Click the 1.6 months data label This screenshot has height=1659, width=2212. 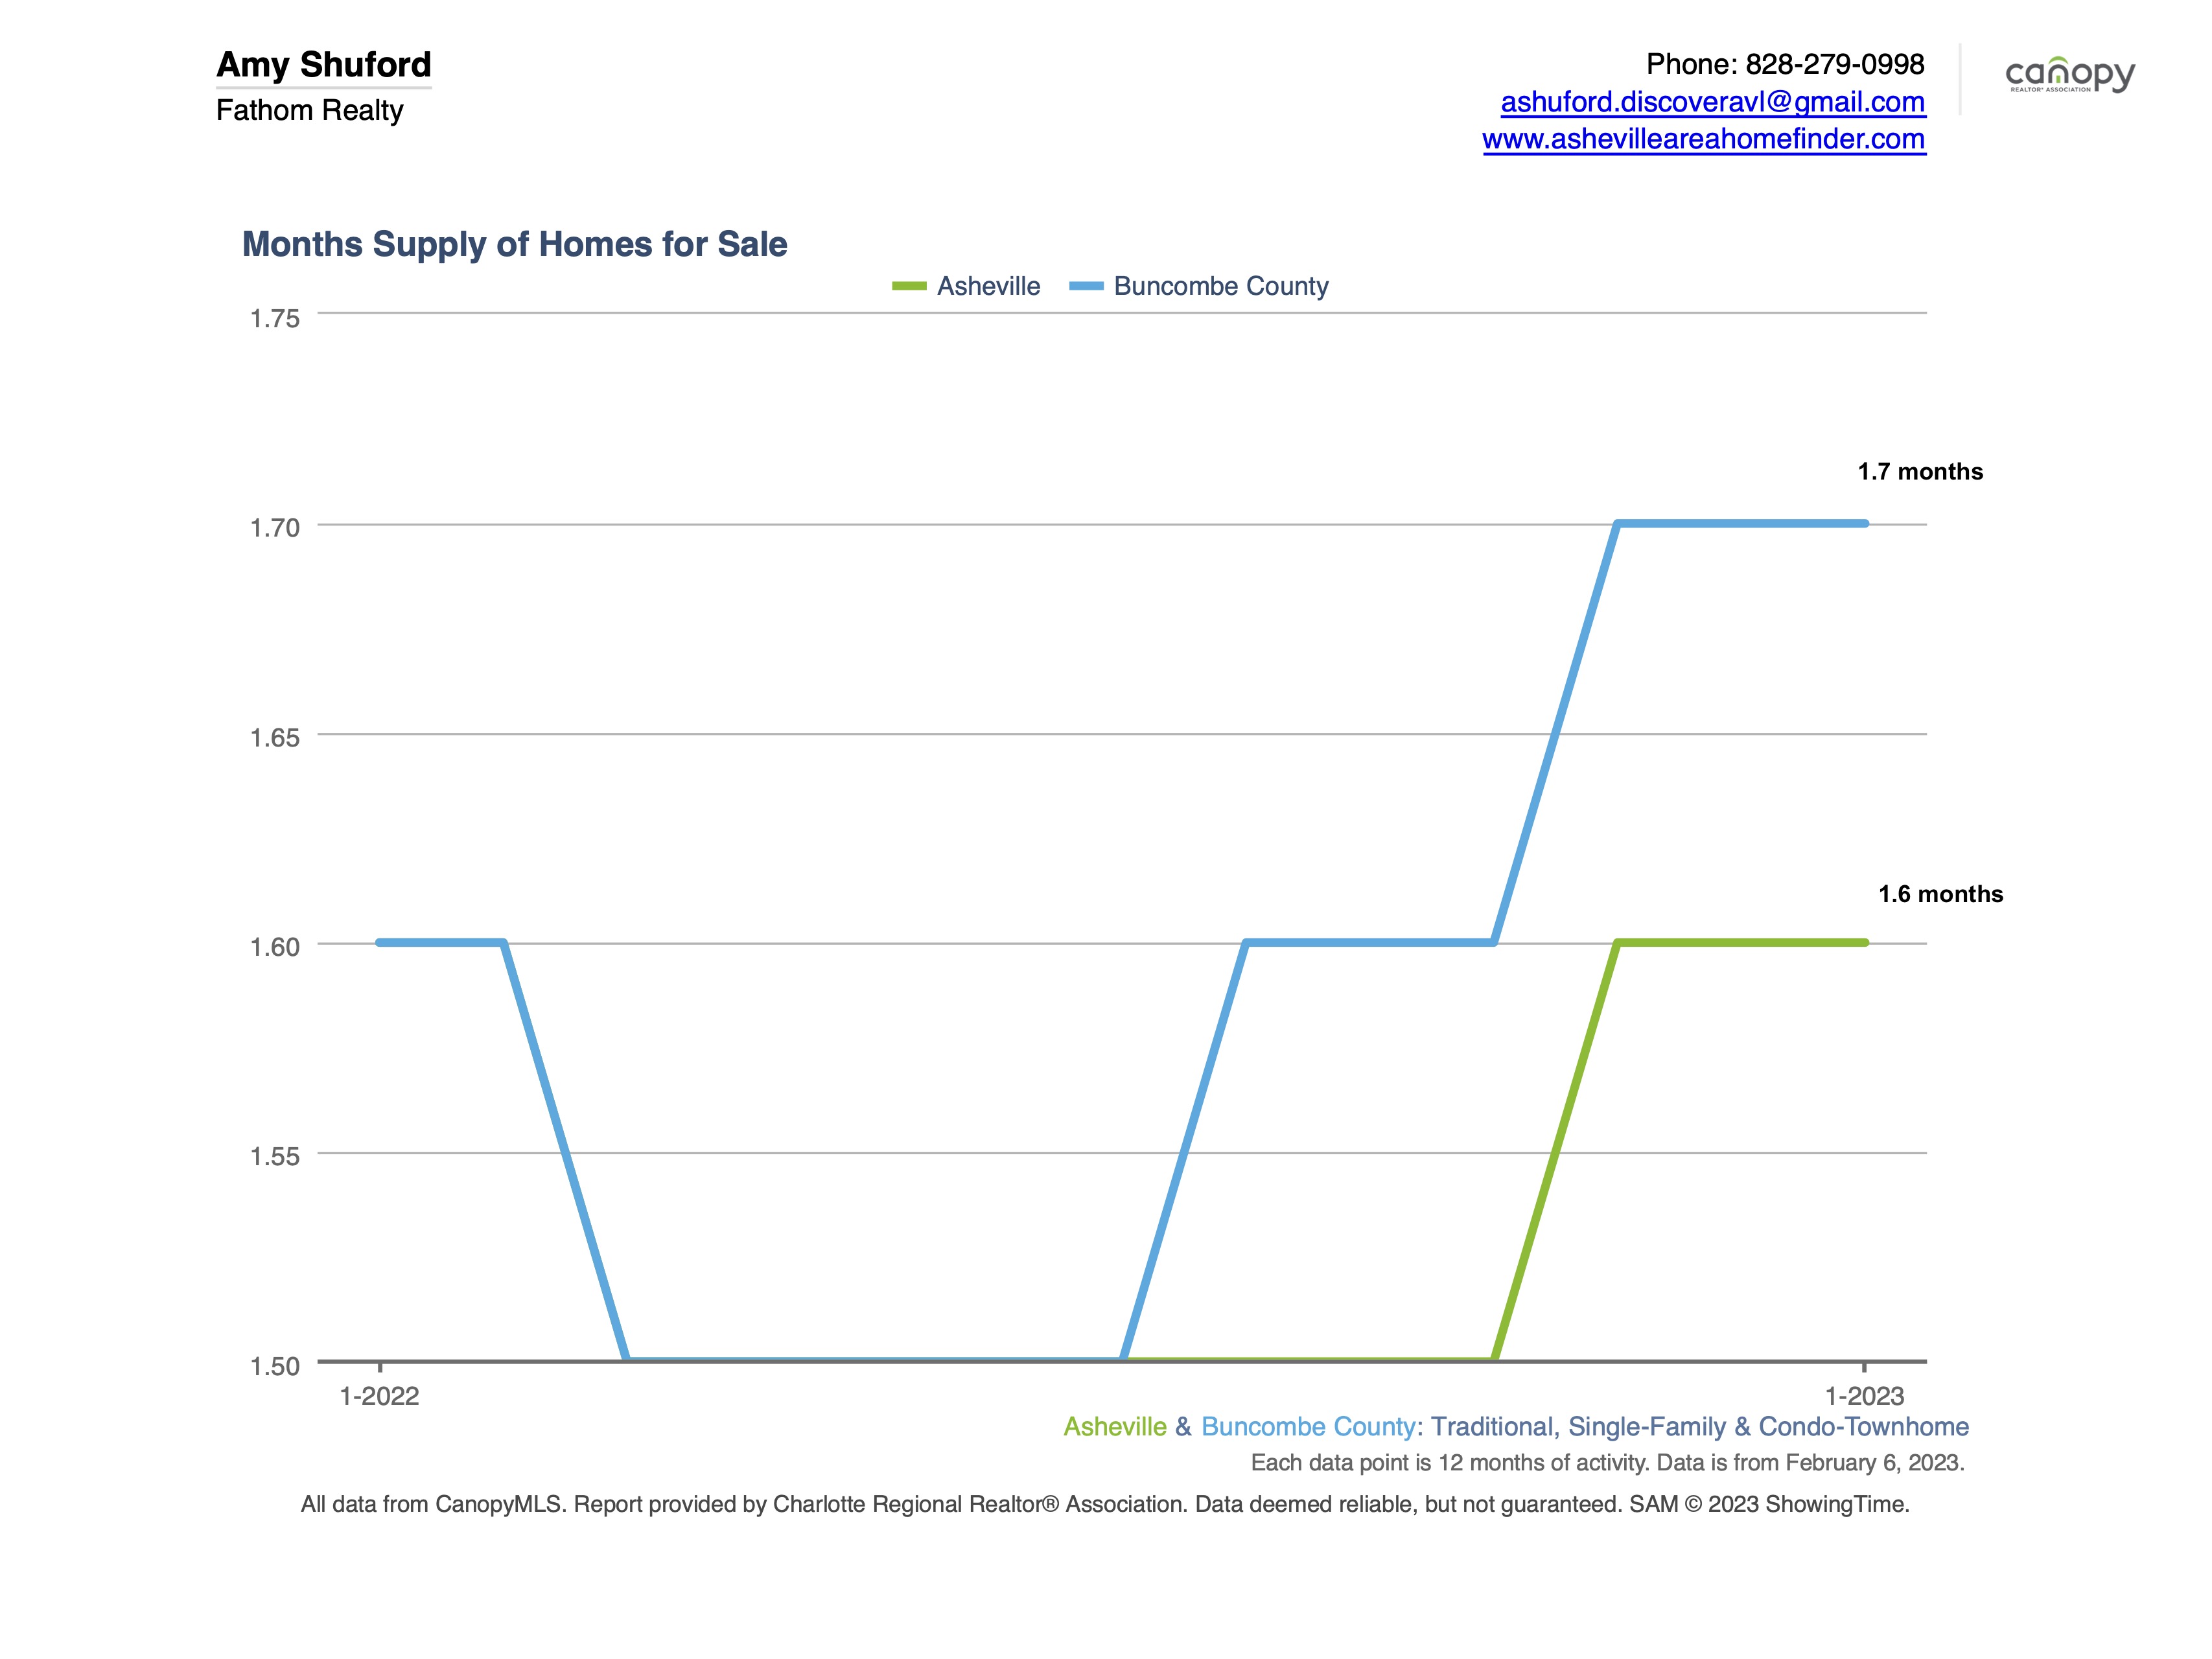click(1940, 894)
